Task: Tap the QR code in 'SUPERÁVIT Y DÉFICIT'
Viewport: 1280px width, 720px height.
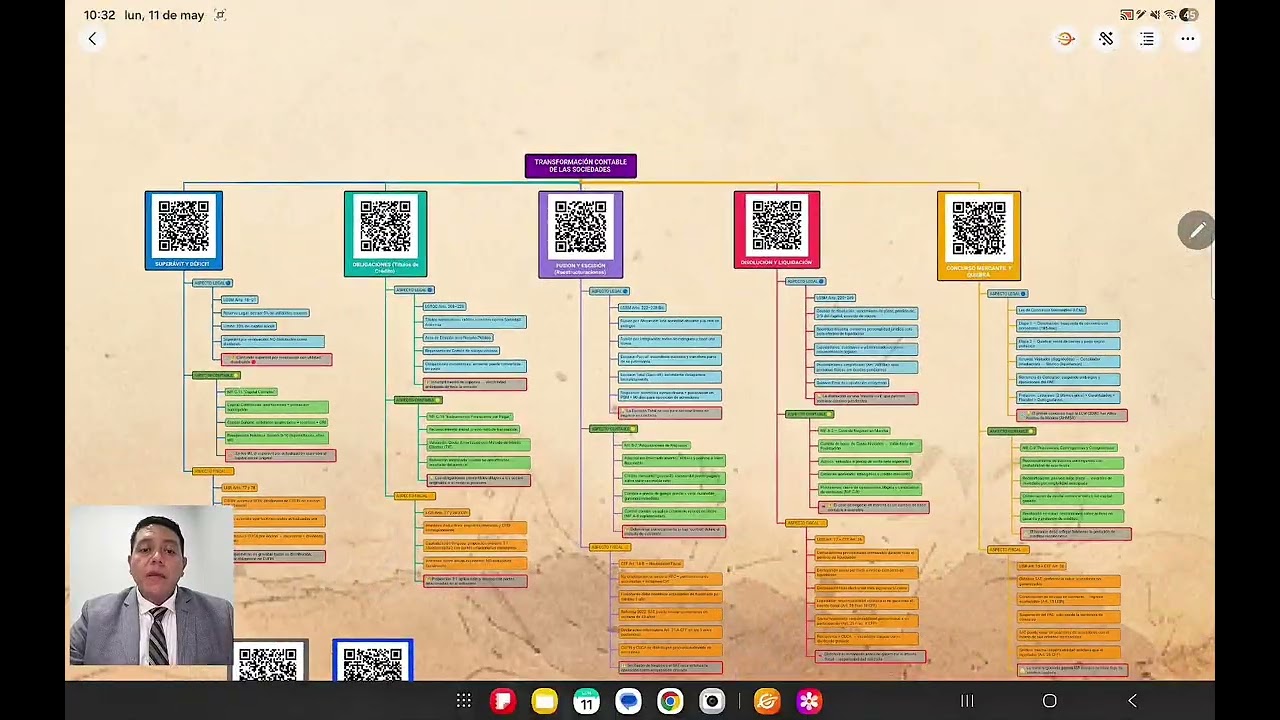Action: [184, 226]
